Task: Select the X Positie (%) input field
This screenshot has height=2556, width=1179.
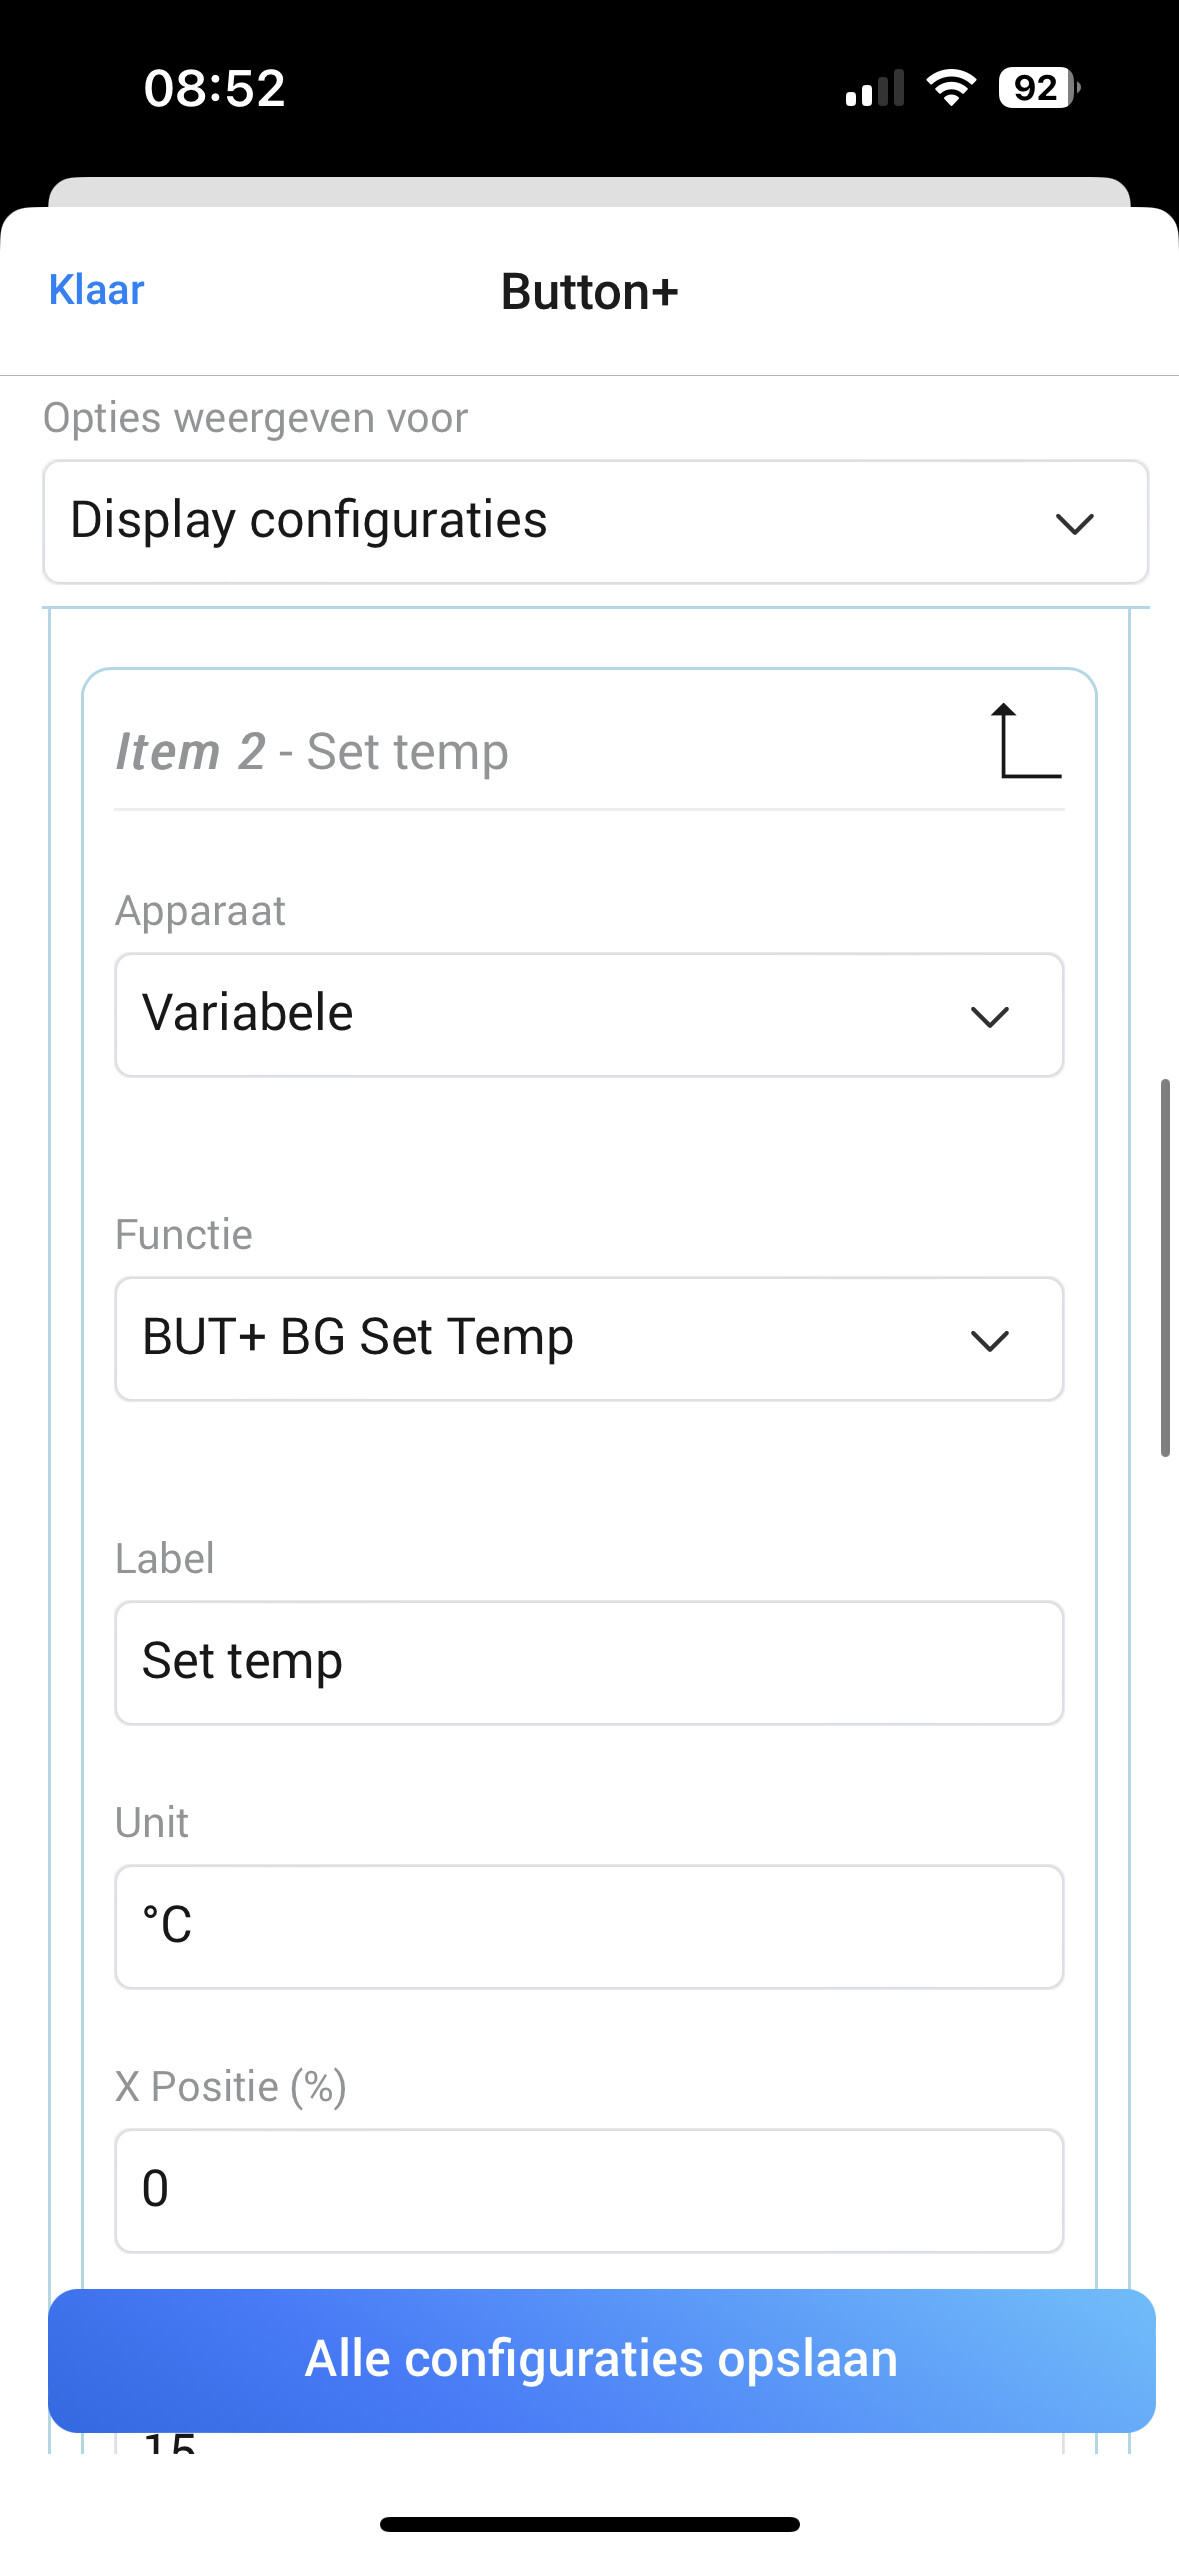Action: pos(589,2191)
